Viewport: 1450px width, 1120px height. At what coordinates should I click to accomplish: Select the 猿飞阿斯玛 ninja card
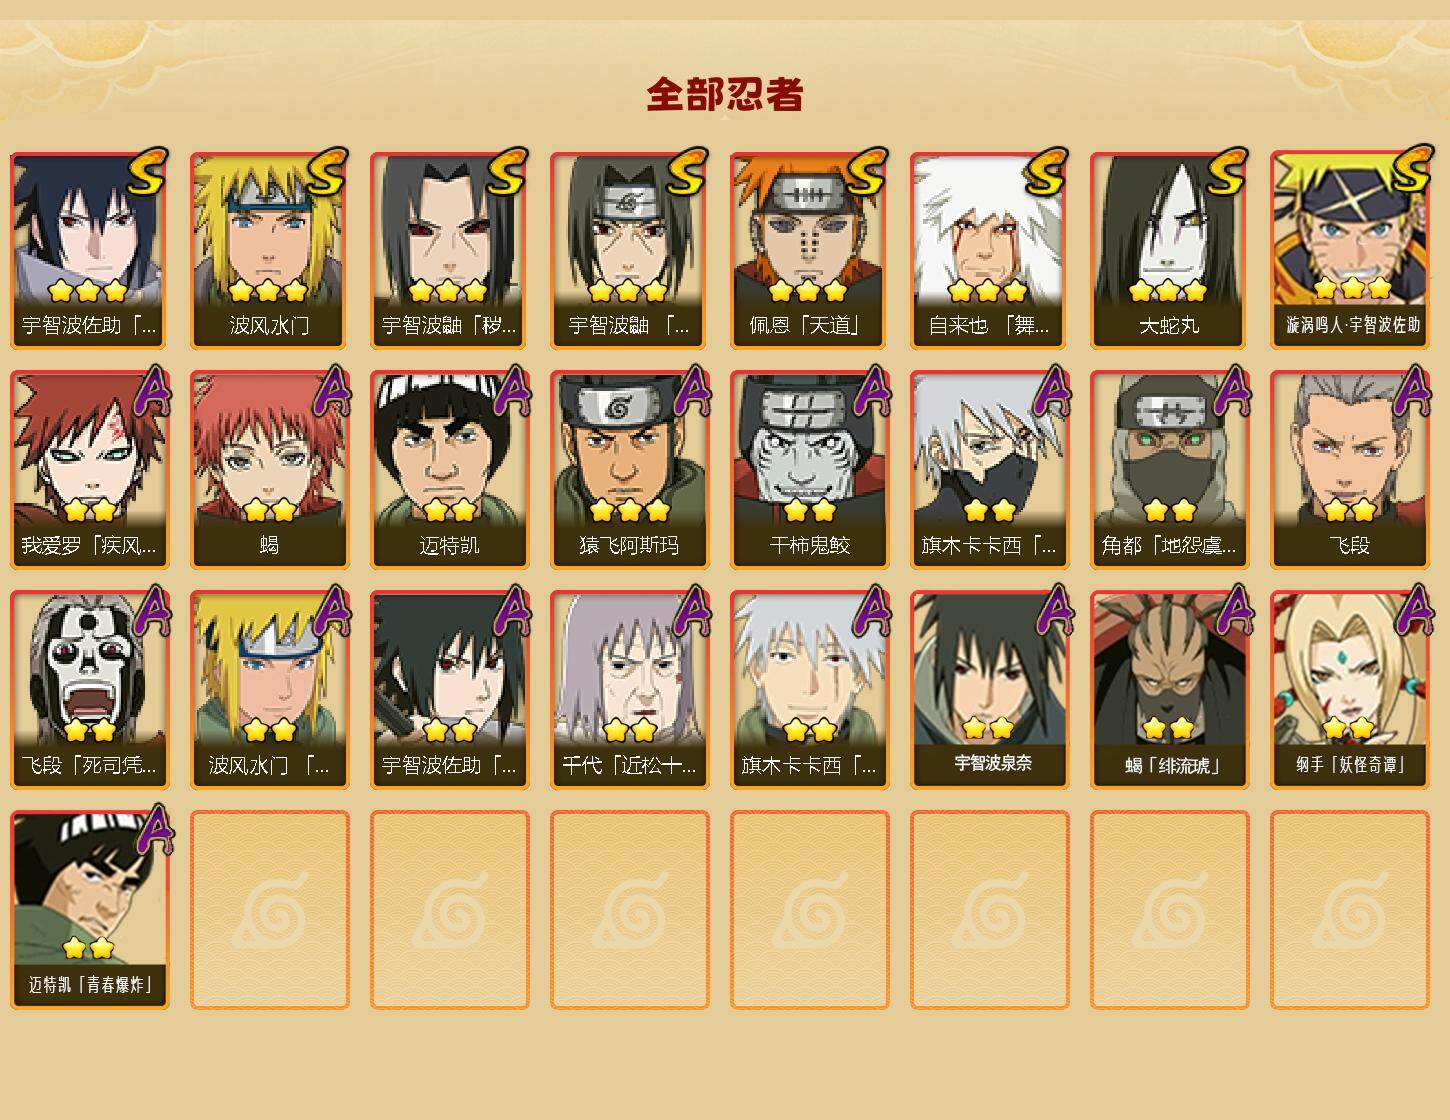(629, 470)
